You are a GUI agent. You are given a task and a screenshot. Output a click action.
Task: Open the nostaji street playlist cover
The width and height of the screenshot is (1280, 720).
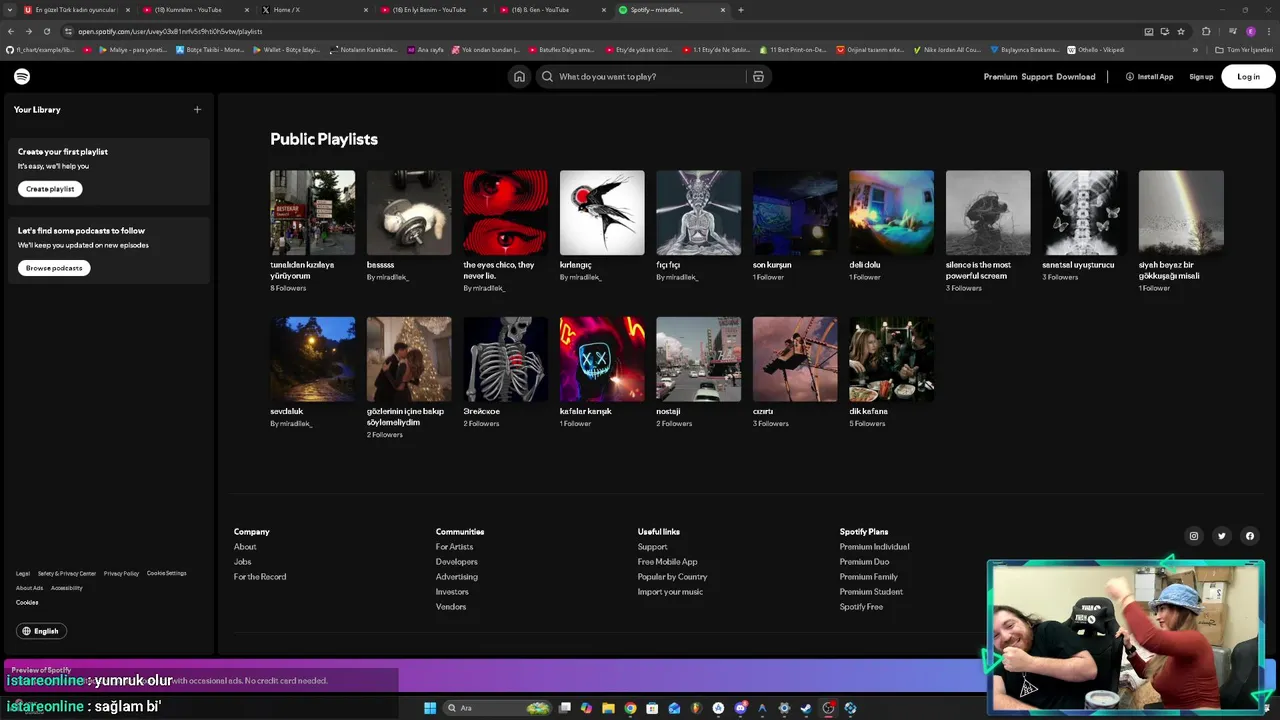coord(698,359)
